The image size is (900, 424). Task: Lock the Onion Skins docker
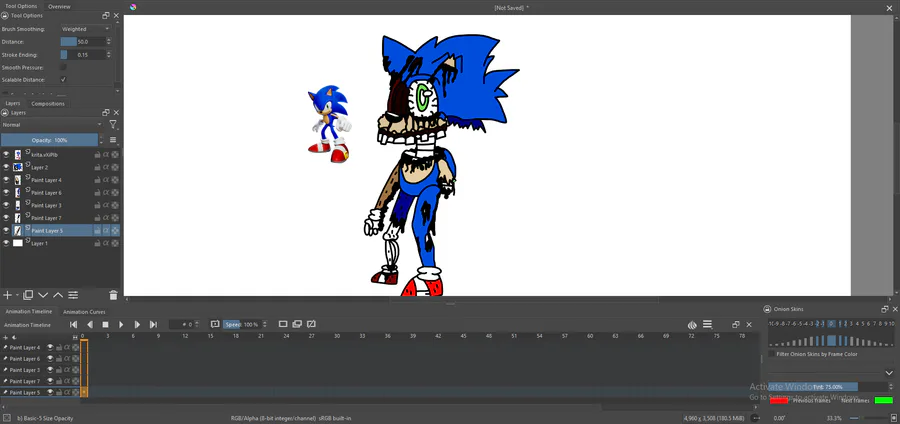(767, 309)
